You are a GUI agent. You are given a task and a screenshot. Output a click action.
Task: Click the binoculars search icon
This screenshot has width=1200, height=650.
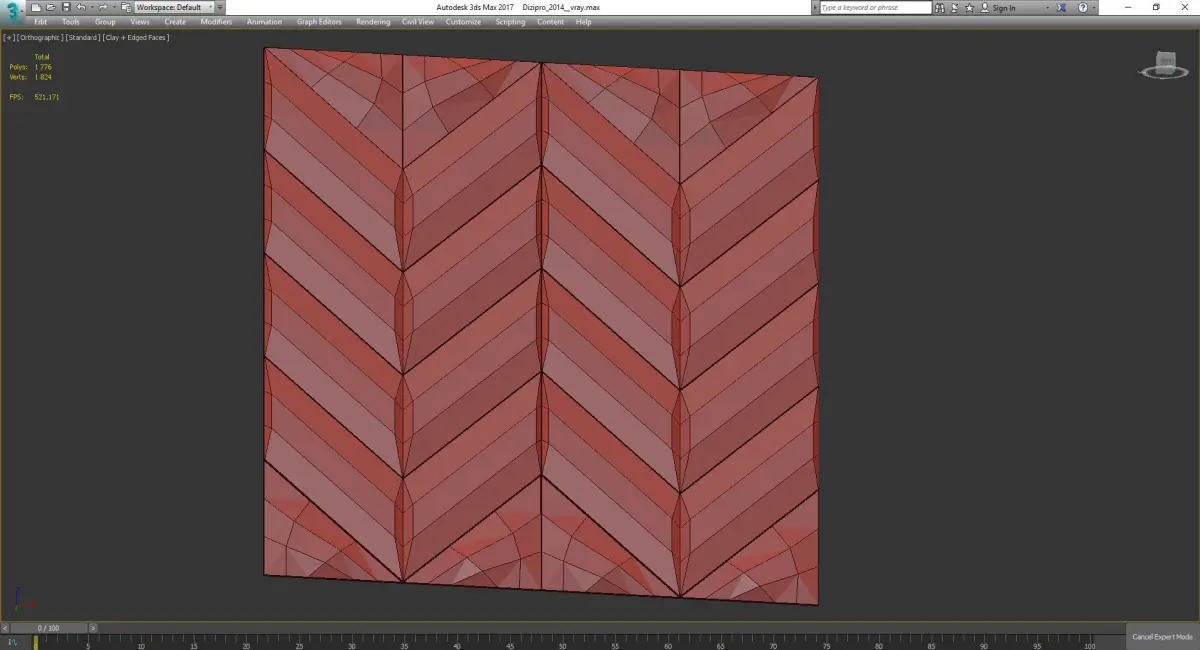pos(940,7)
